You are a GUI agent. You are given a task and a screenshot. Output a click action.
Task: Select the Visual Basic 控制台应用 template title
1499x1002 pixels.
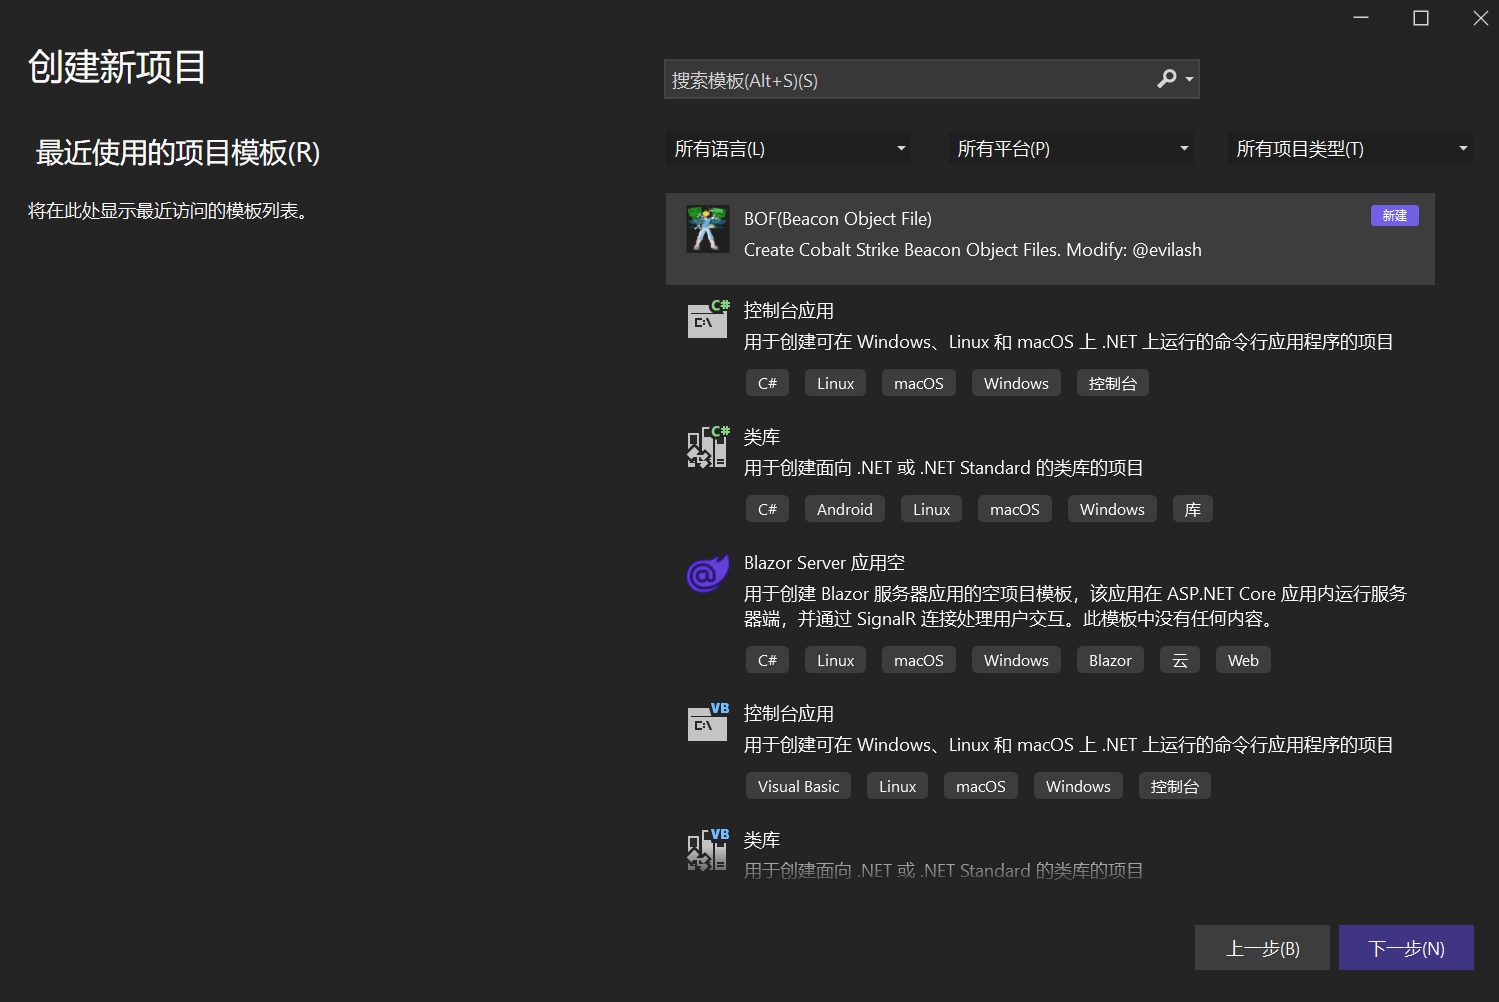click(x=789, y=714)
